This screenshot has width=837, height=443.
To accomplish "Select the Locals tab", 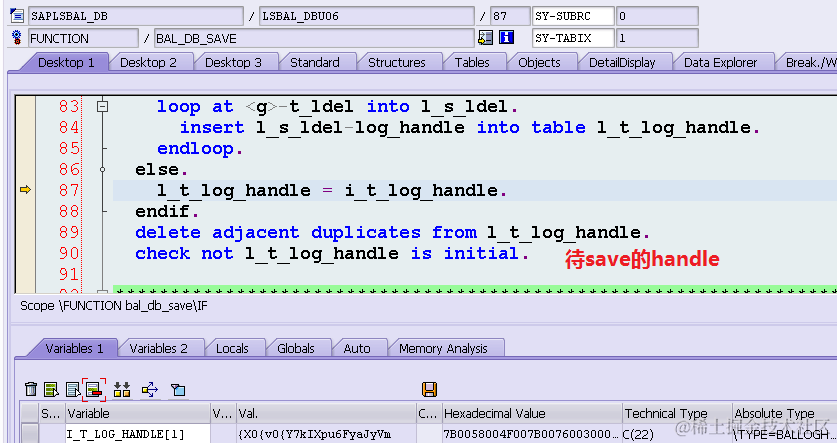I will coord(232,349).
